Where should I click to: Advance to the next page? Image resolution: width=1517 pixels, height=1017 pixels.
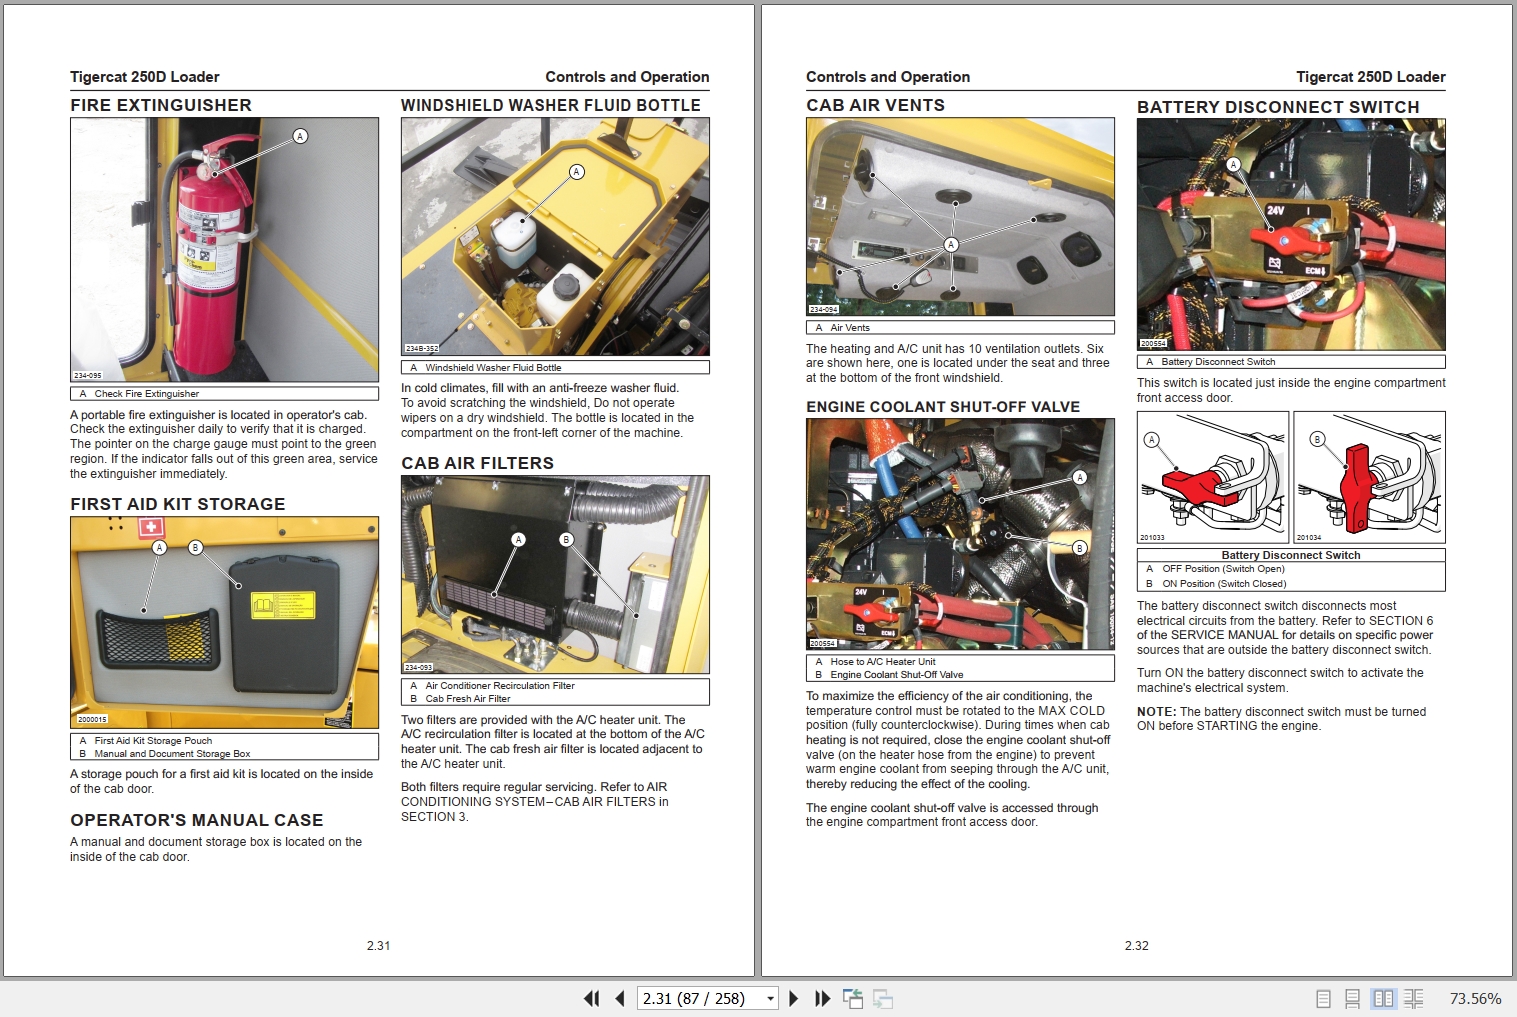pyautogui.click(x=794, y=998)
